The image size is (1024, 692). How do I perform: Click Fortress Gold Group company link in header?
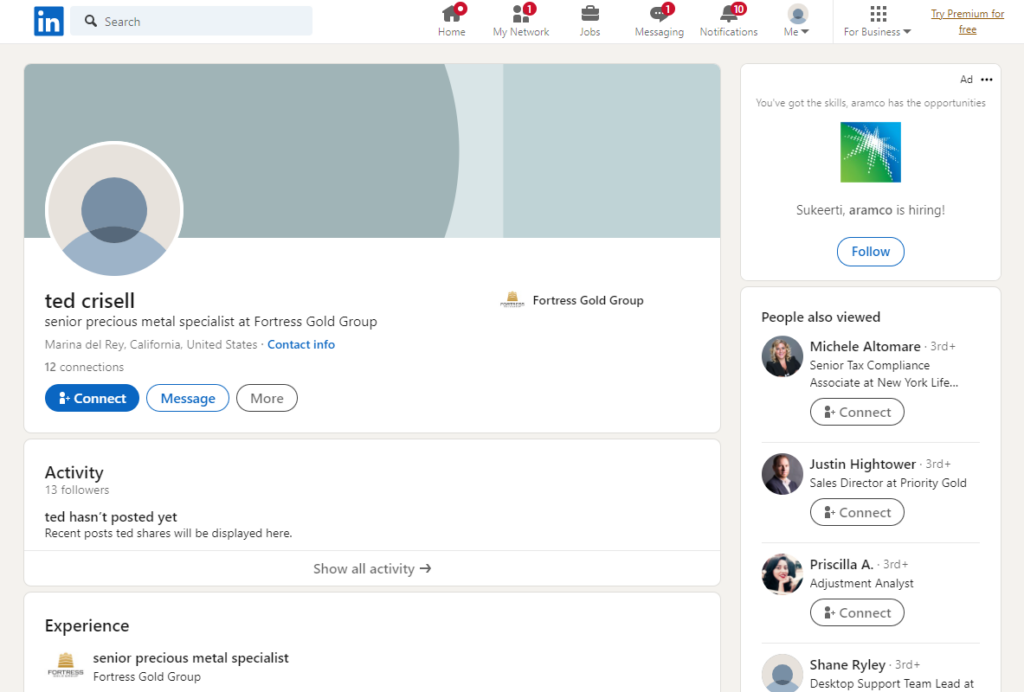(588, 300)
